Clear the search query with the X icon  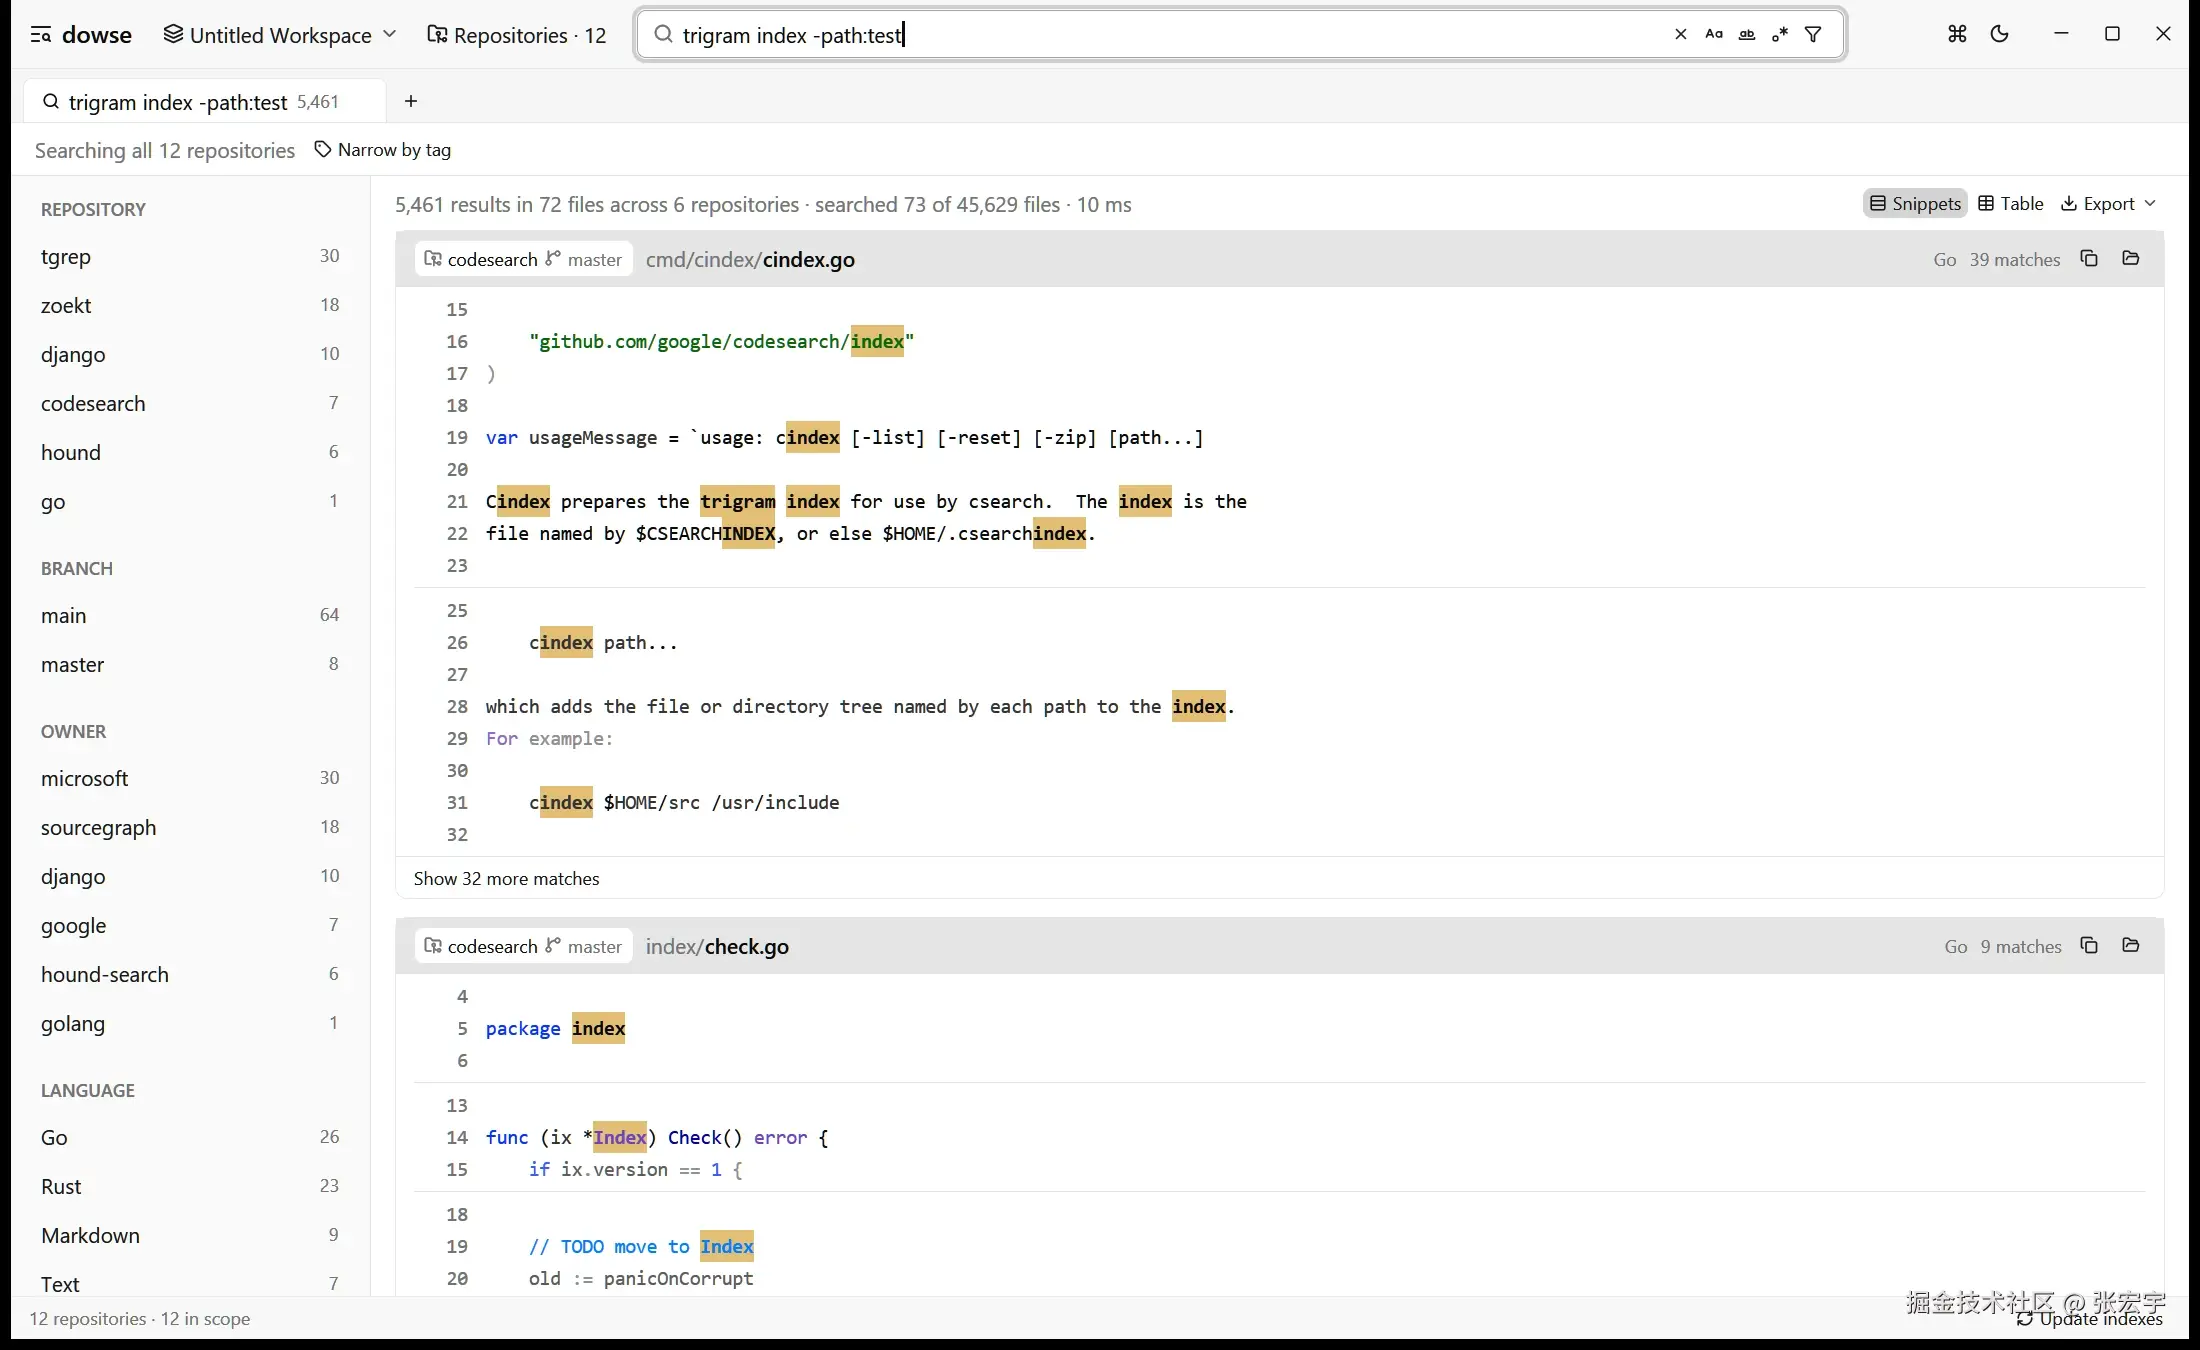tap(1681, 34)
